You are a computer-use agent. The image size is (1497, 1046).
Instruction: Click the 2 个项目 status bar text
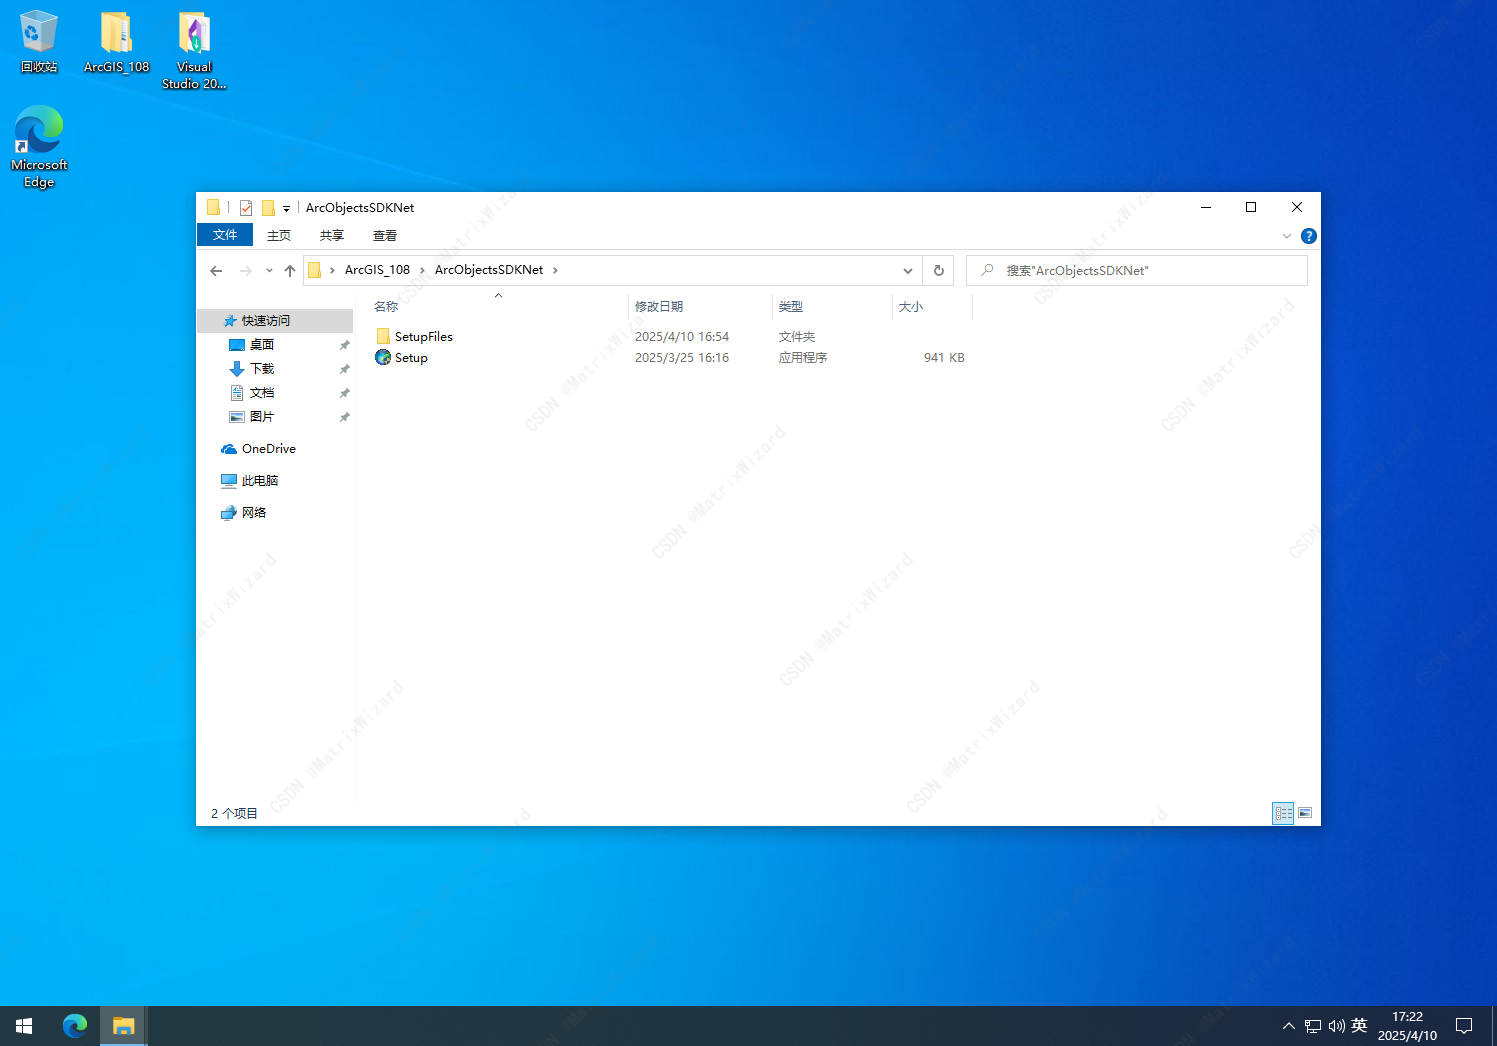(x=234, y=814)
